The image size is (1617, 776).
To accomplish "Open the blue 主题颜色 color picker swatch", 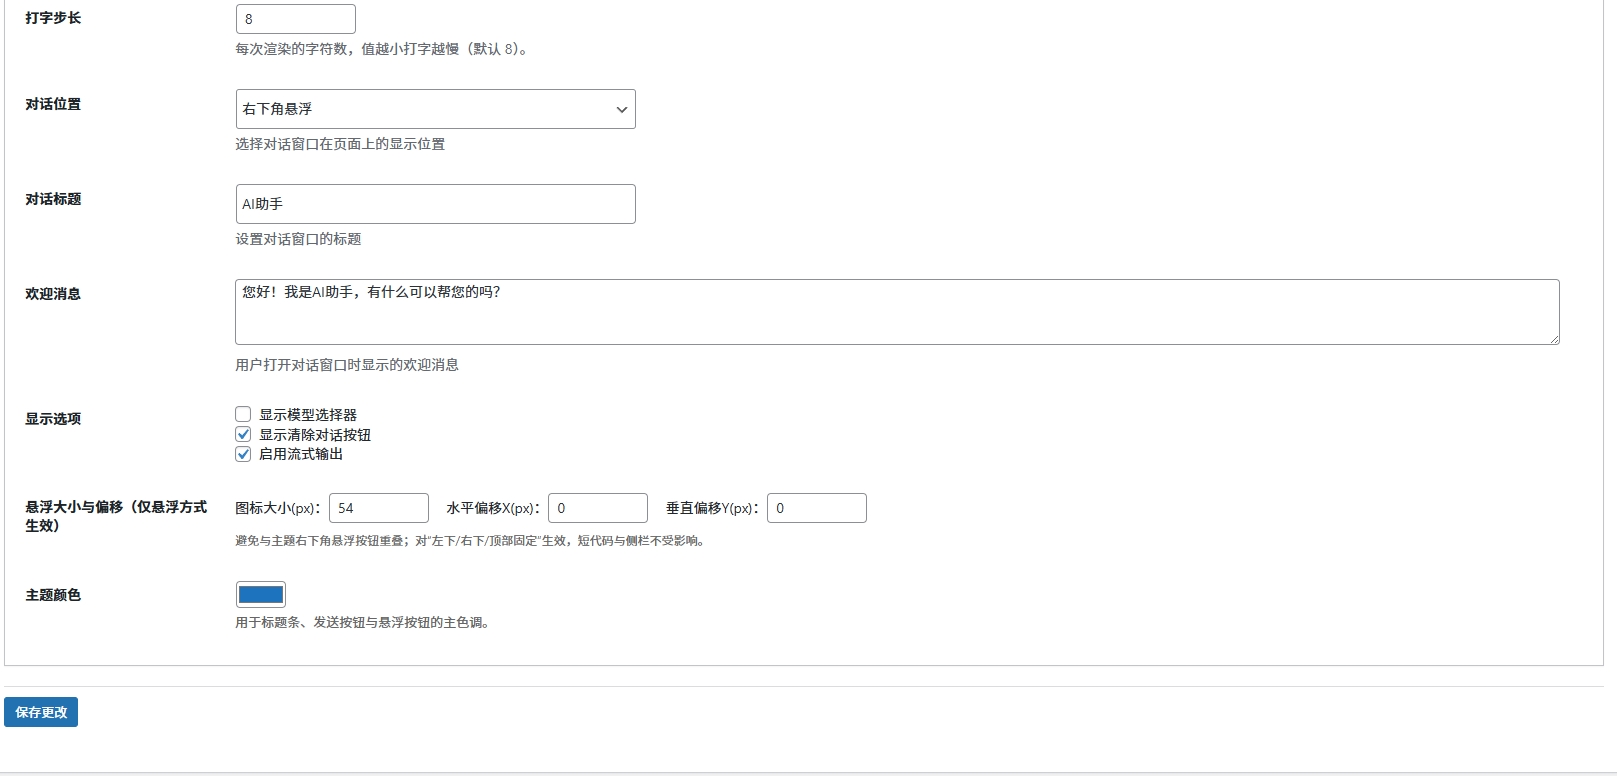I will tap(261, 595).
